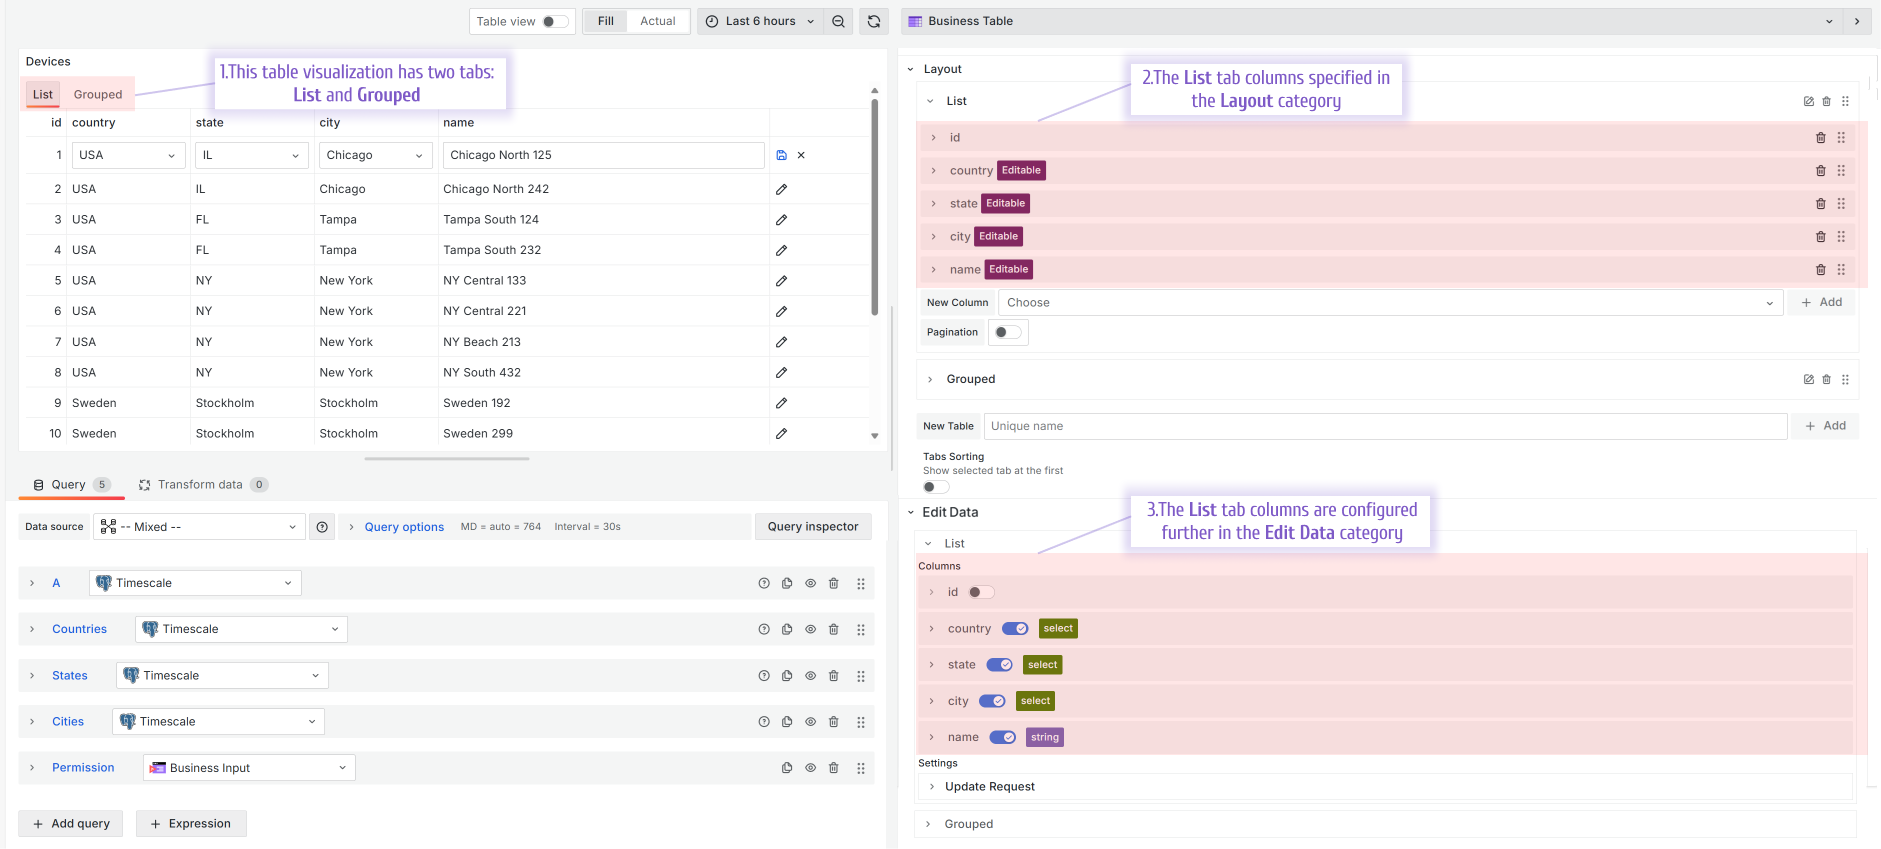The width and height of the screenshot is (1881, 849).
Task: Delete the country column using its trash icon
Action: [x=1820, y=171]
